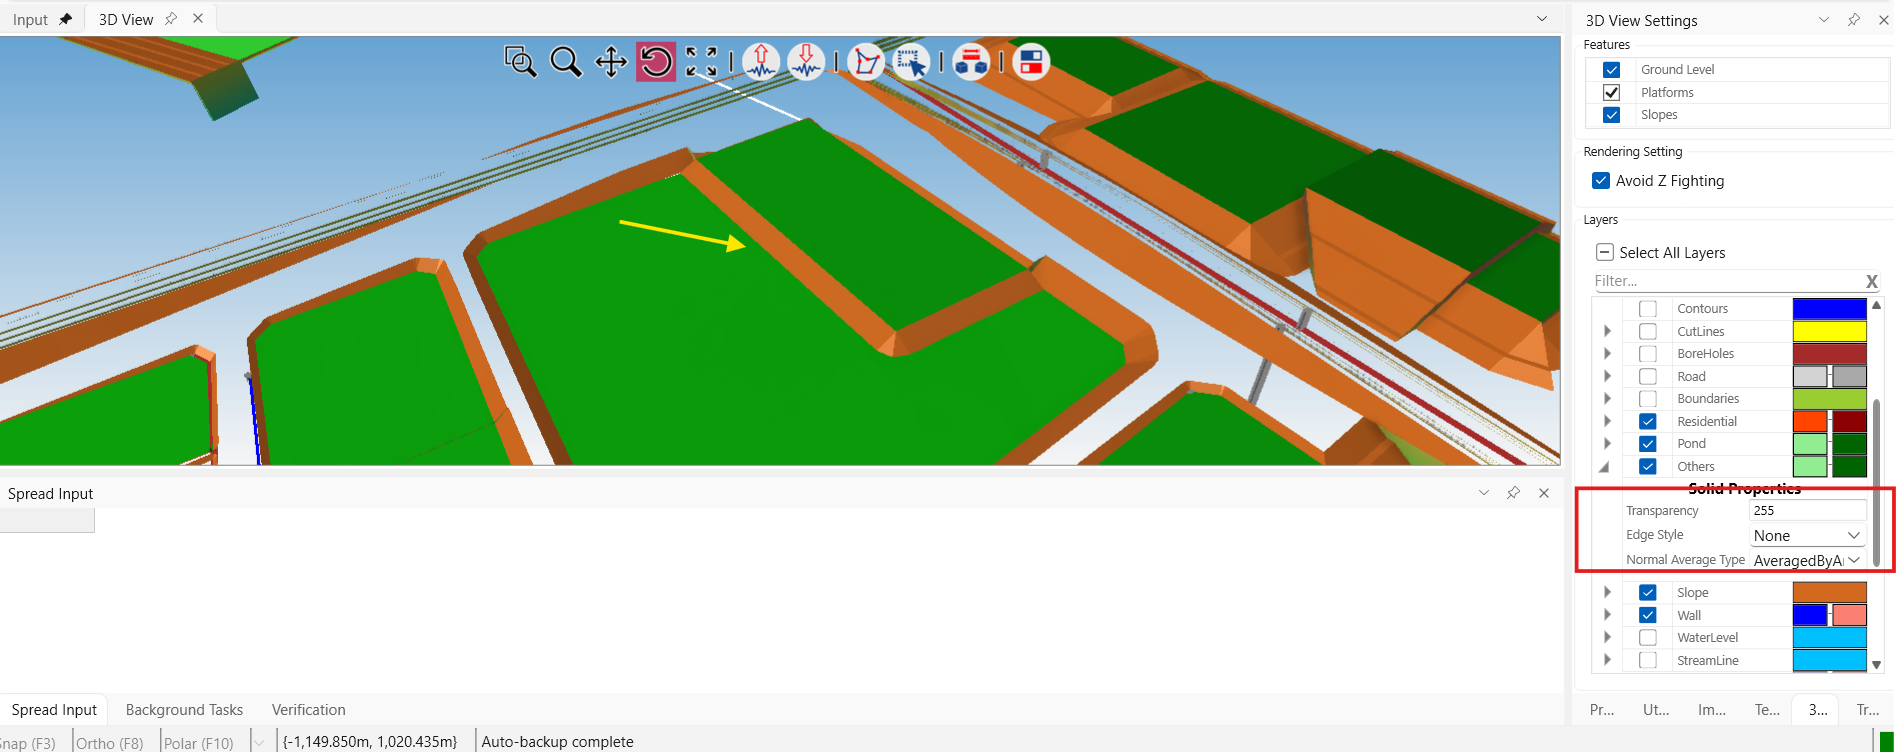The image size is (1896, 752).
Task: Pin the 3D View tab
Action: (x=171, y=19)
